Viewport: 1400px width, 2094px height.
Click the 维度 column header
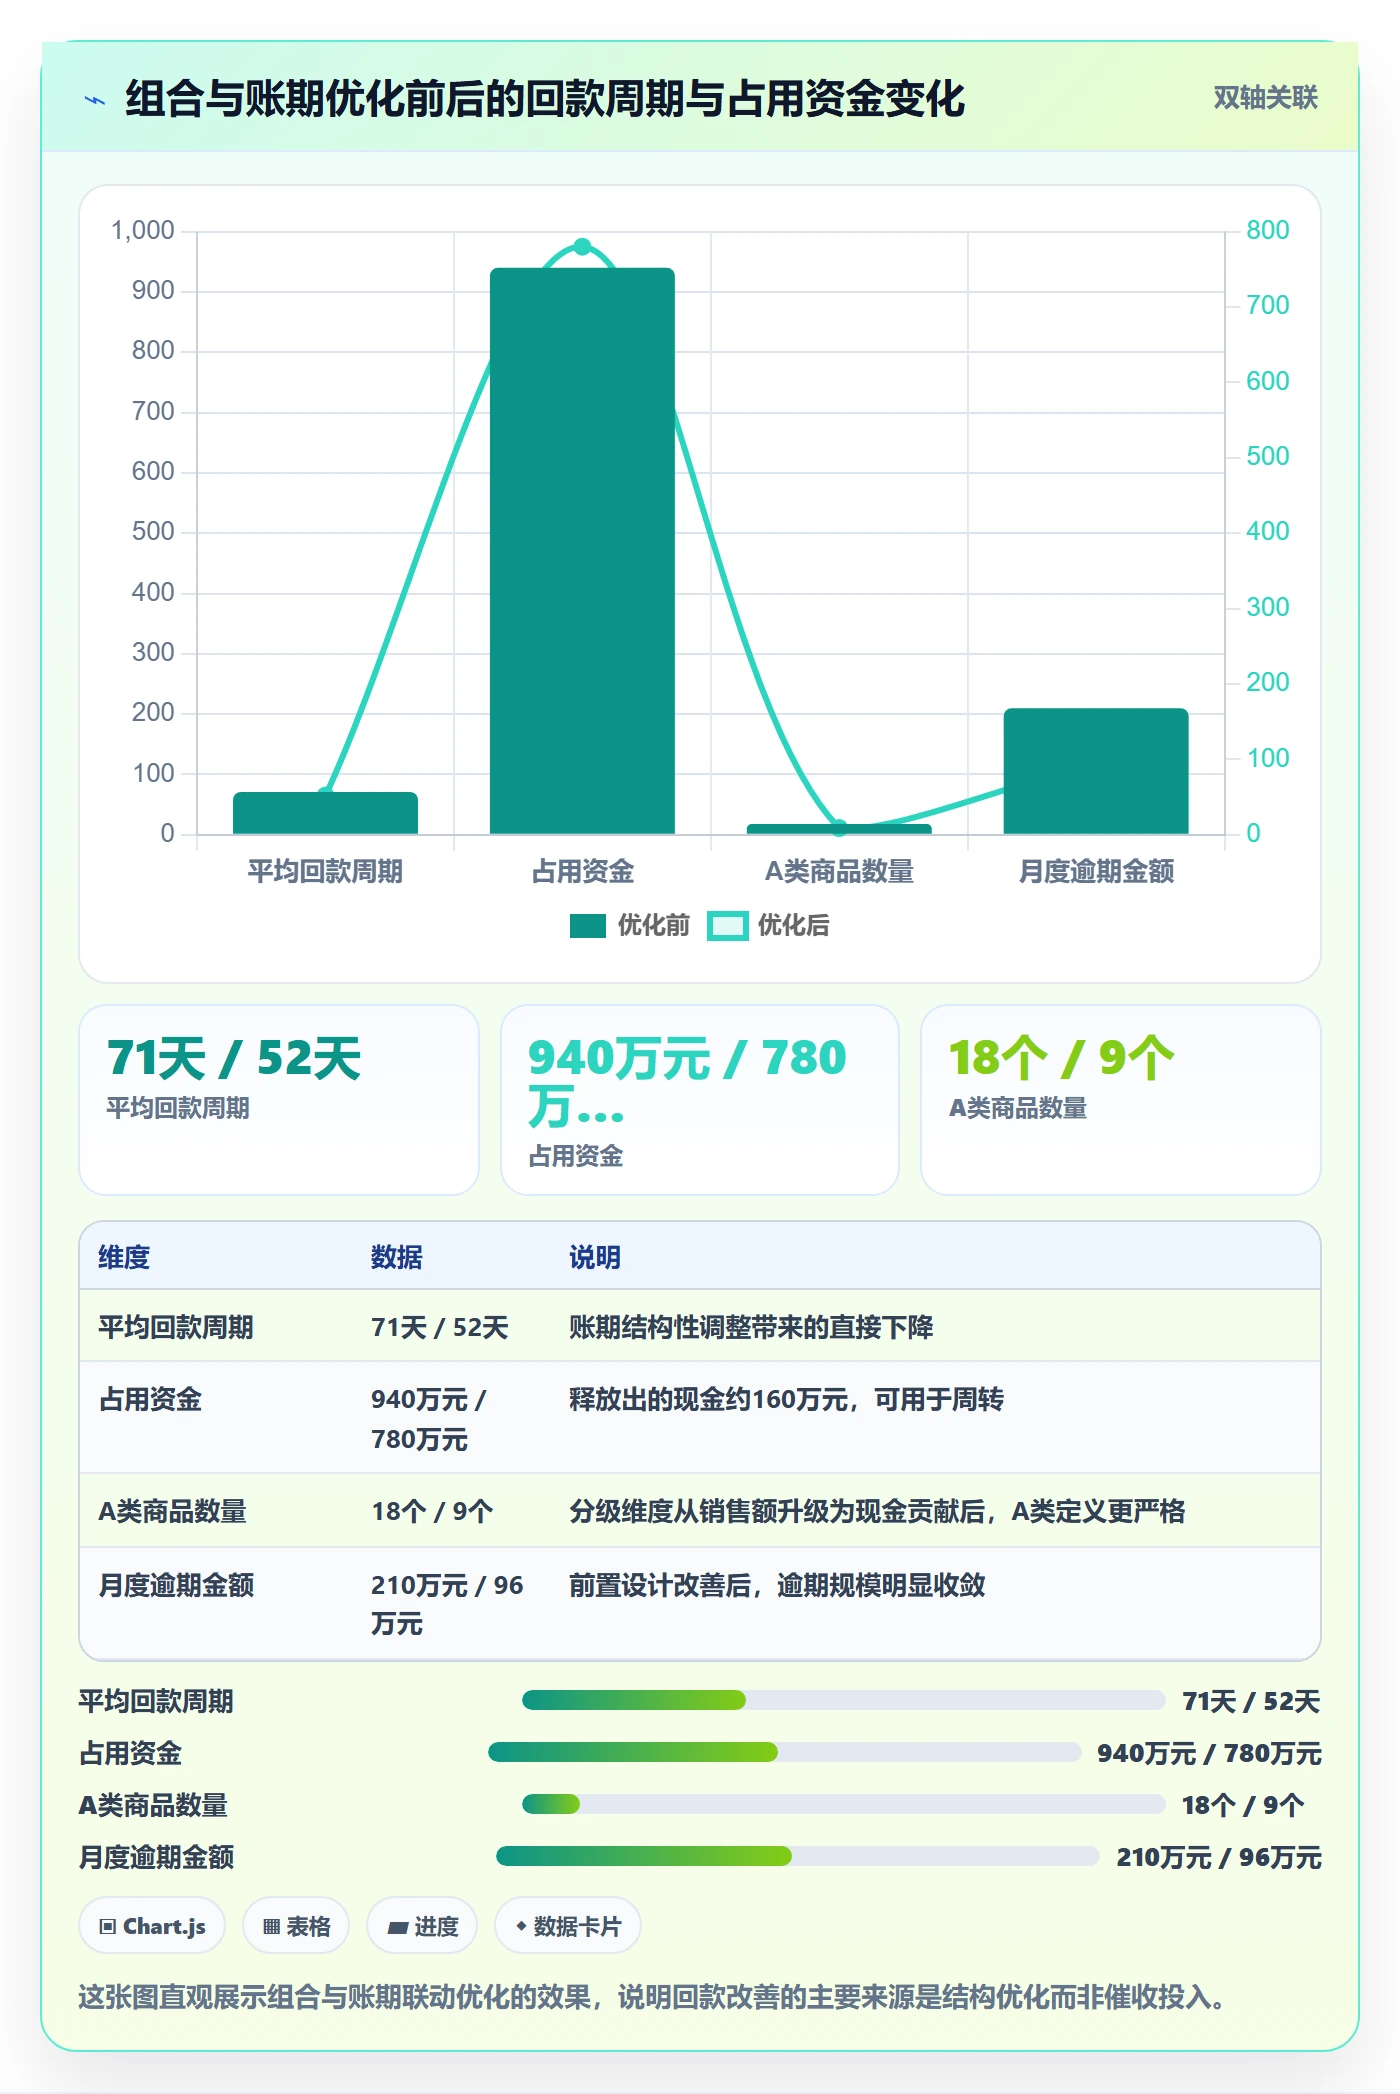coord(124,1257)
